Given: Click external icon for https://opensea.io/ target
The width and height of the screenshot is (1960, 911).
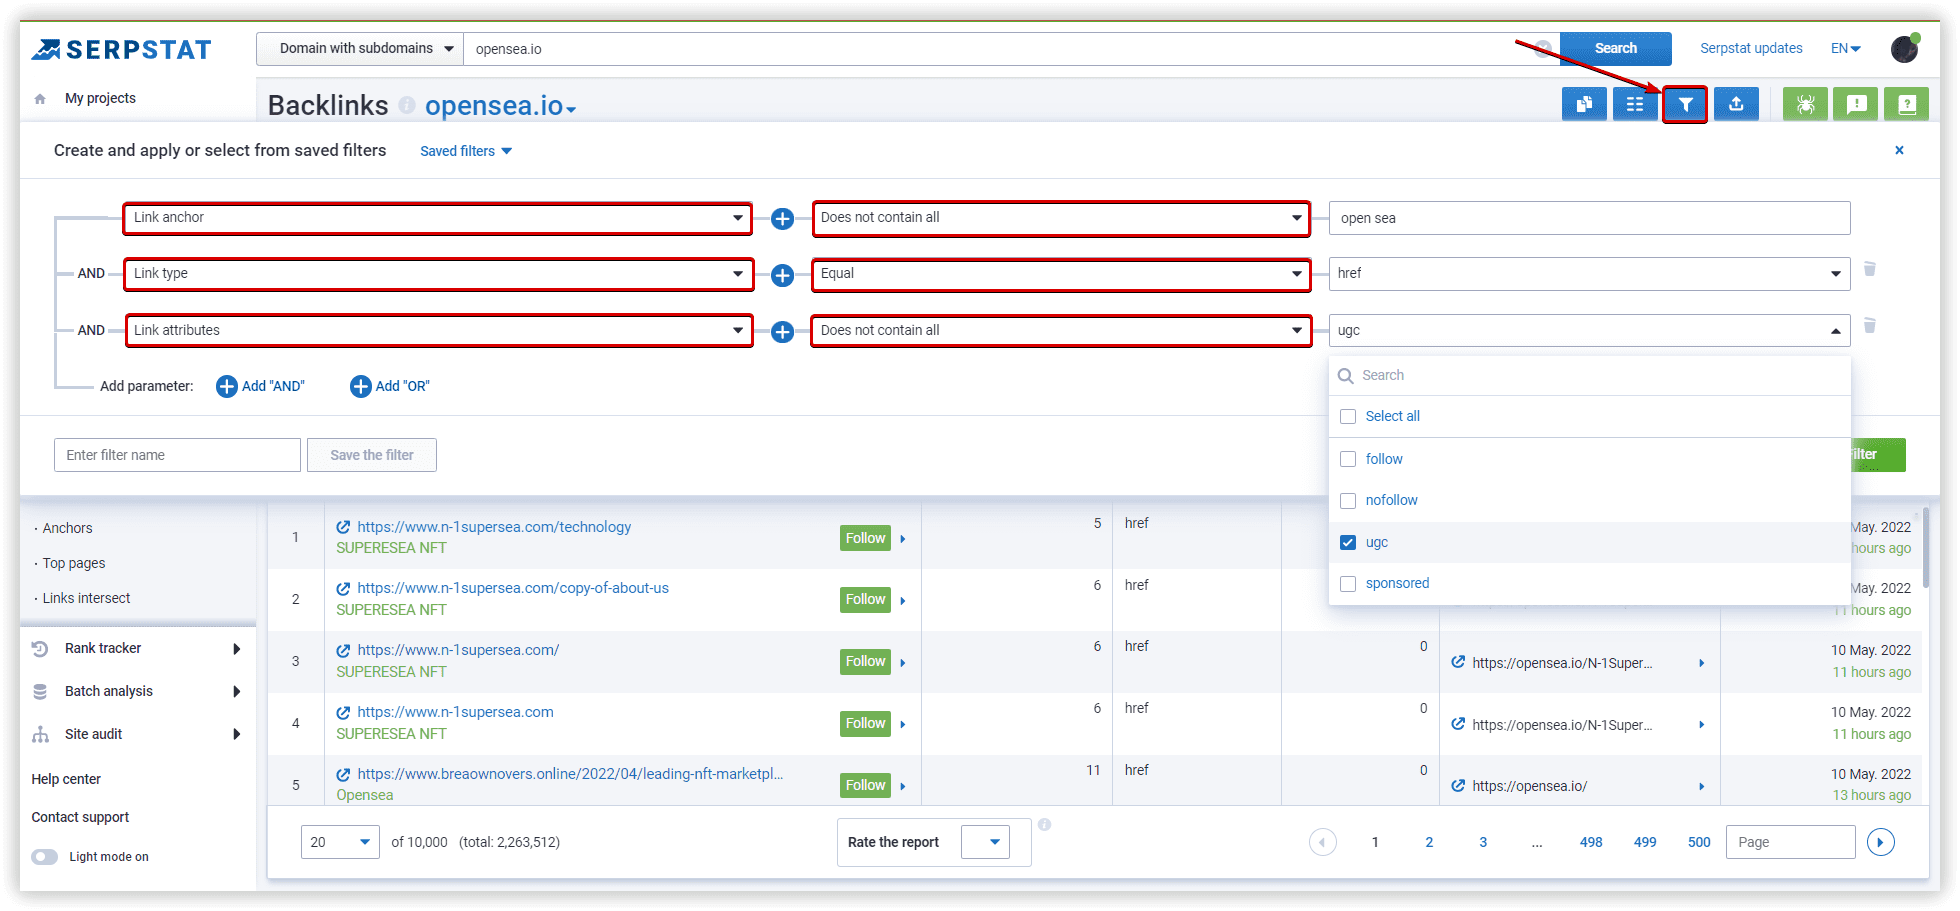Looking at the screenshot, I should [x=1458, y=786].
